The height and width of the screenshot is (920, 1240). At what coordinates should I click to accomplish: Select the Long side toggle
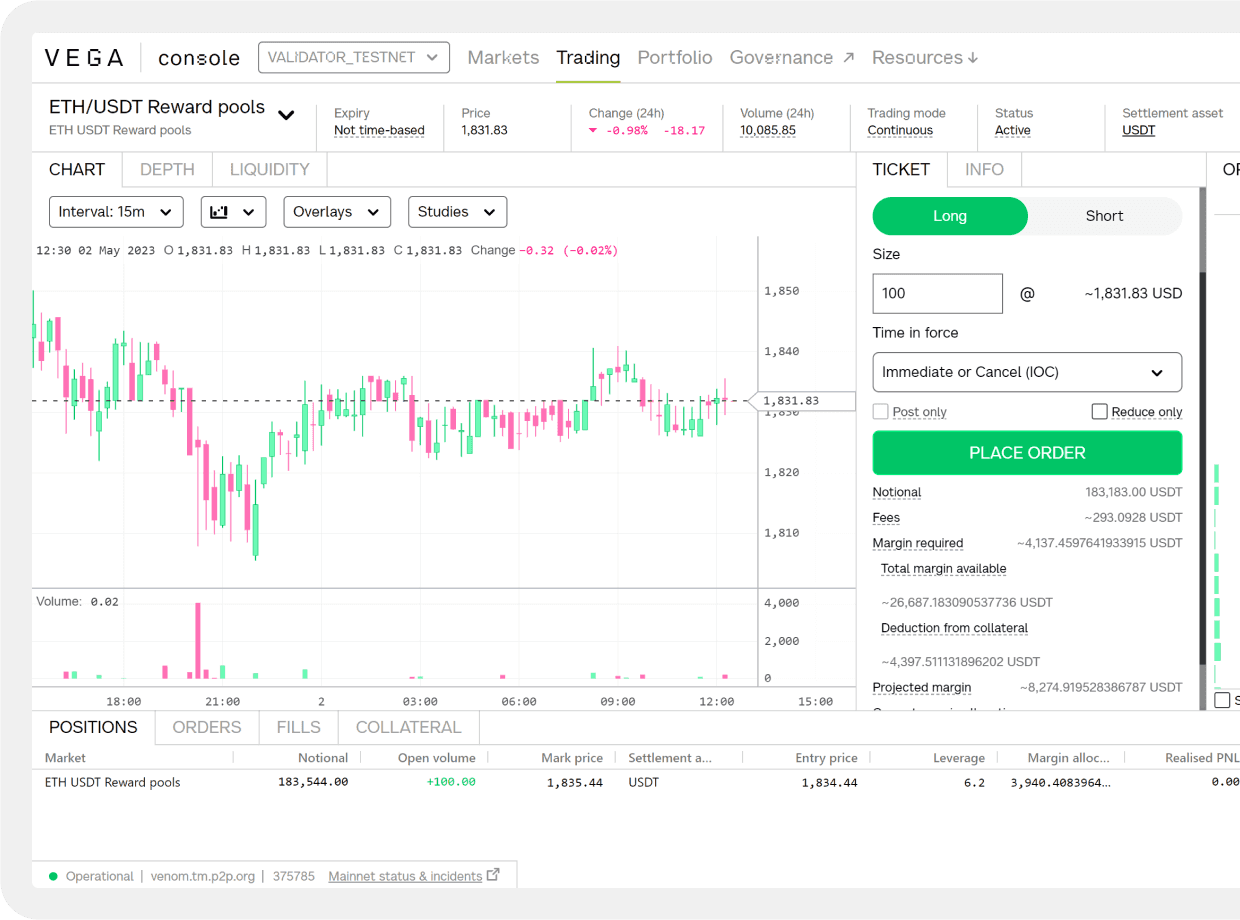click(950, 216)
